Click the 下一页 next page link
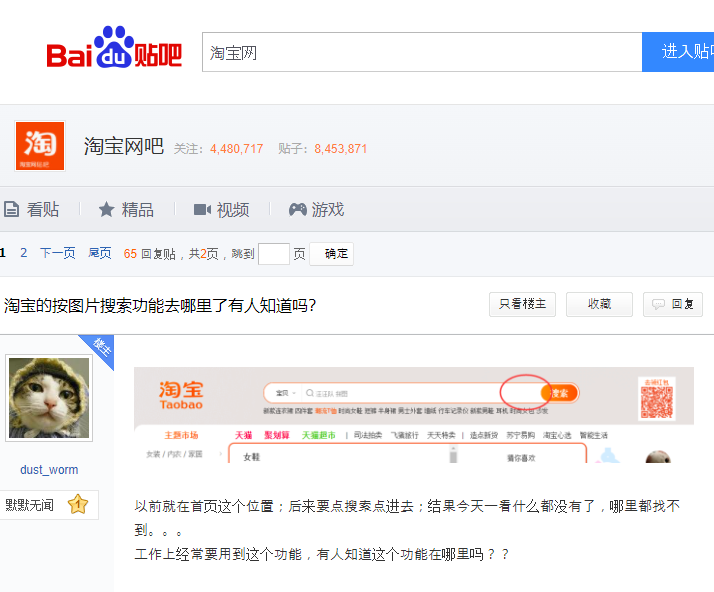Image resolution: width=714 pixels, height=592 pixels. (57, 253)
